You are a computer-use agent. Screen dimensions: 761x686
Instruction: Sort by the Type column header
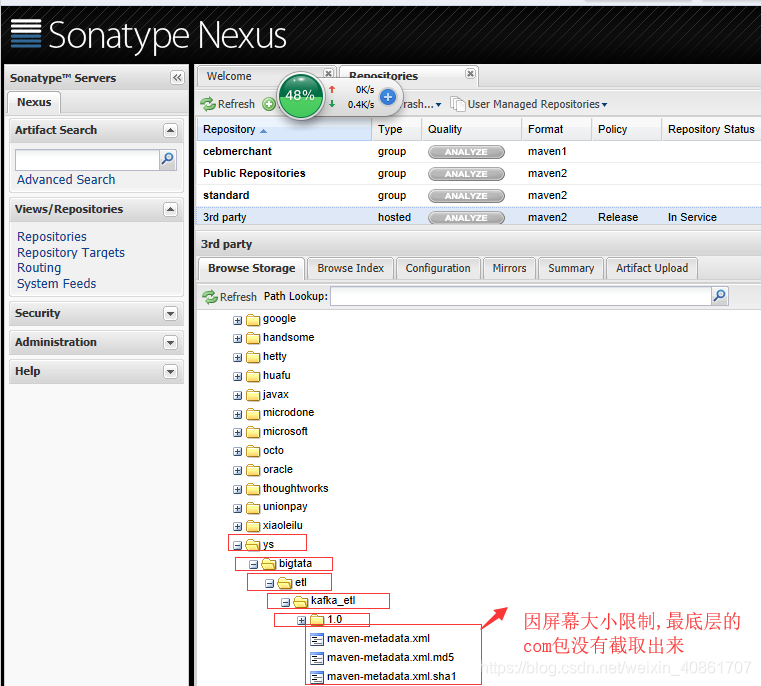coord(397,129)
